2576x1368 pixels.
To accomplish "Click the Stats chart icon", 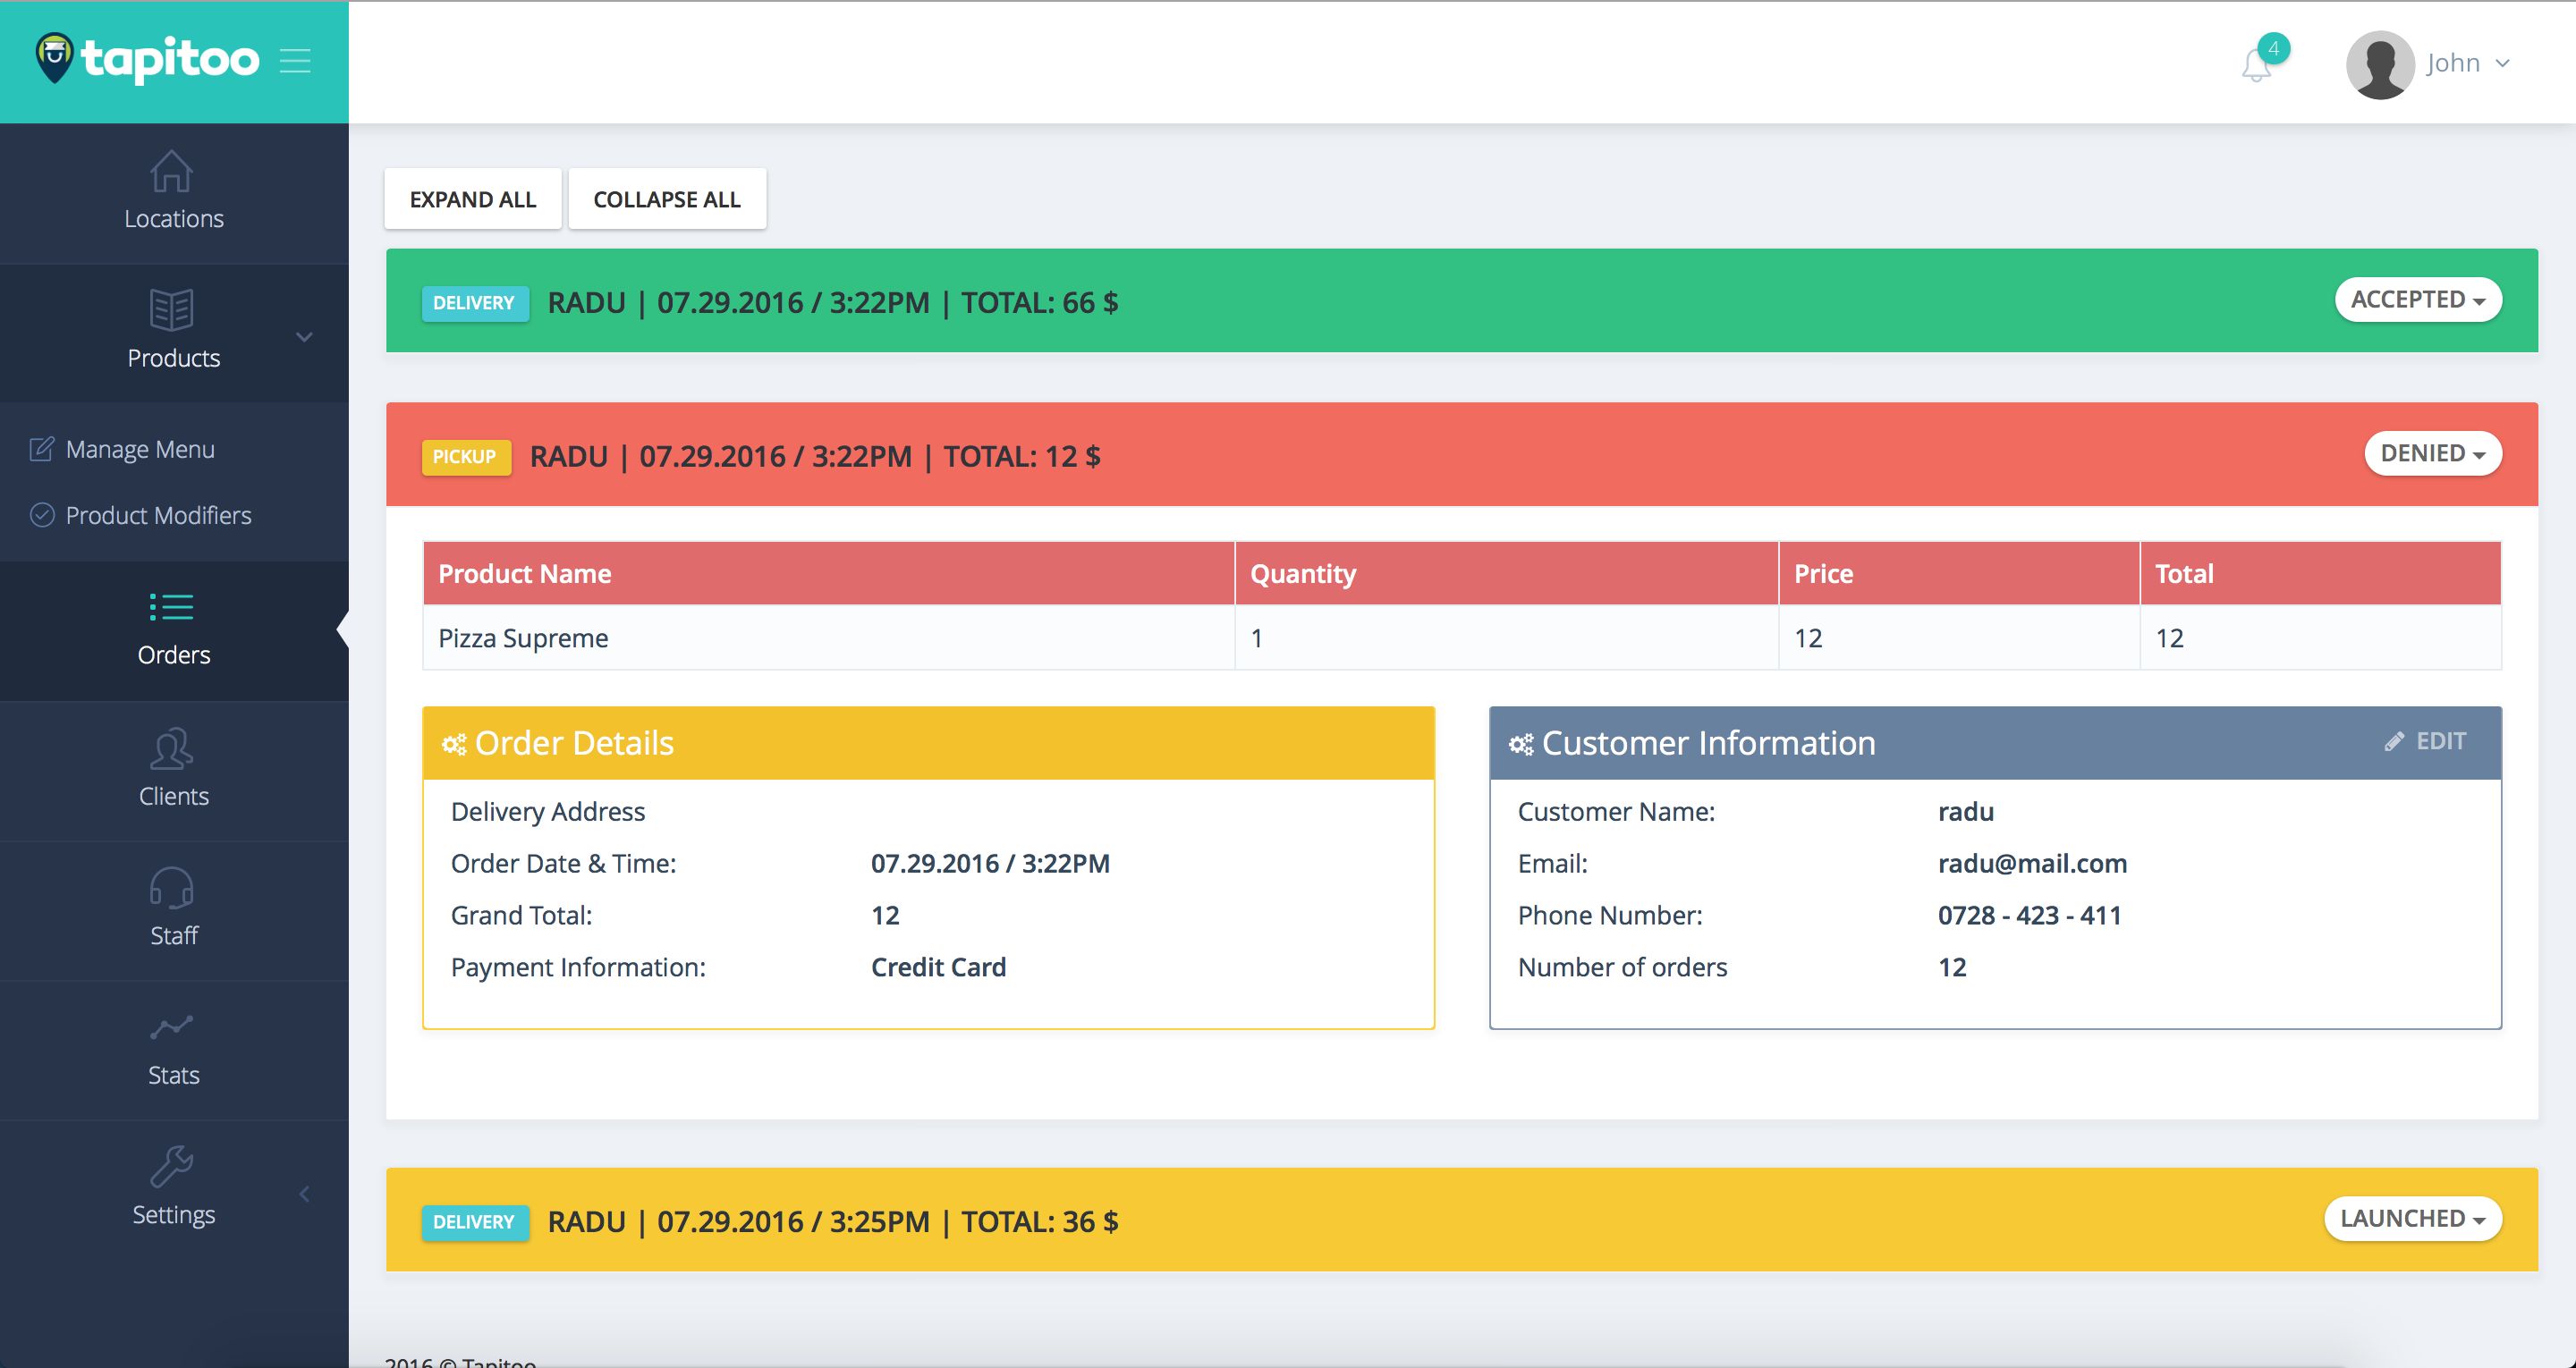I will coord(171,1027).
